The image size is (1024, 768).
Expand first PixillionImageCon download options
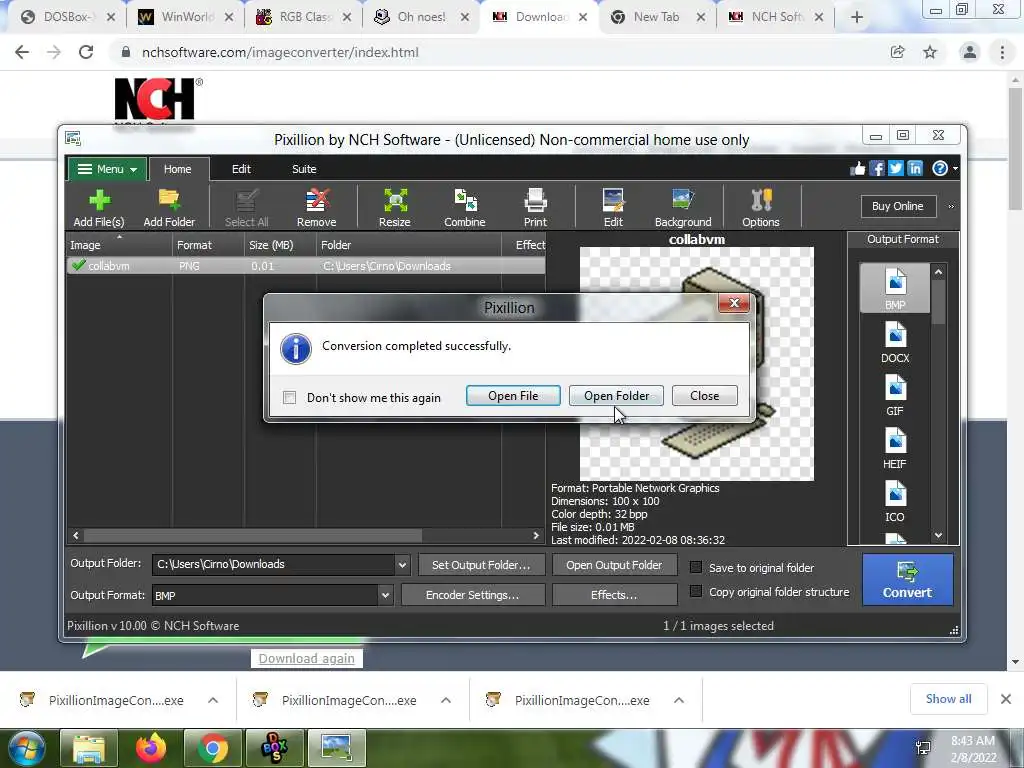click(x=213, y=700)
